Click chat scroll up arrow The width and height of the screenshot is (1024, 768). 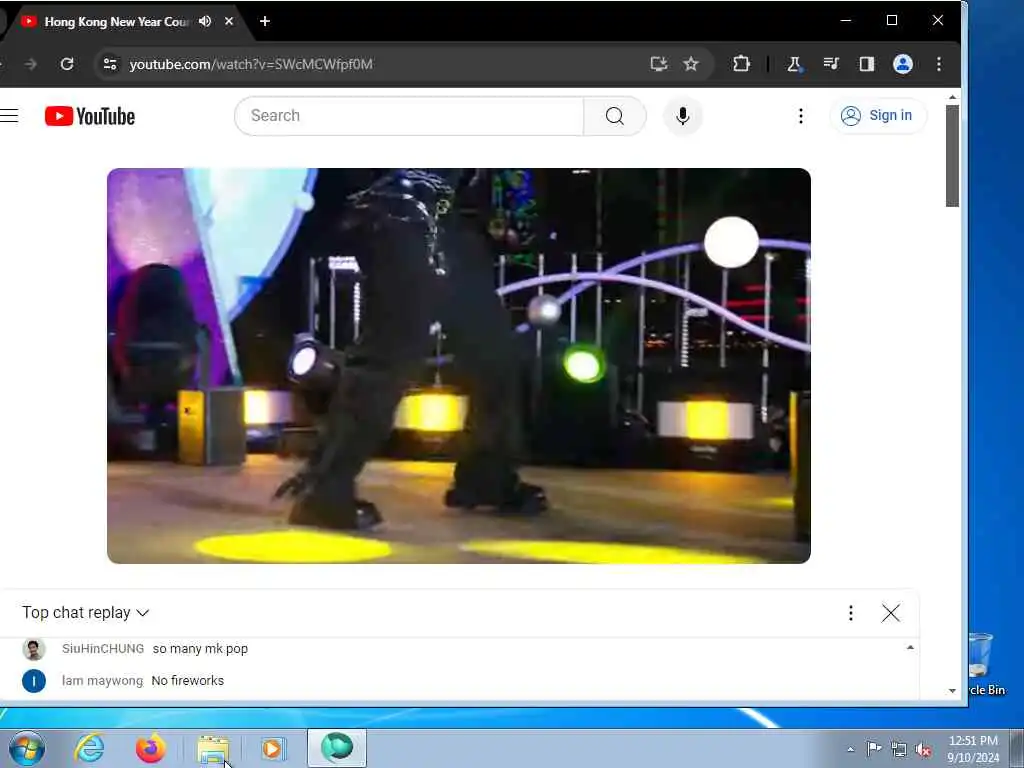(910, 647)
